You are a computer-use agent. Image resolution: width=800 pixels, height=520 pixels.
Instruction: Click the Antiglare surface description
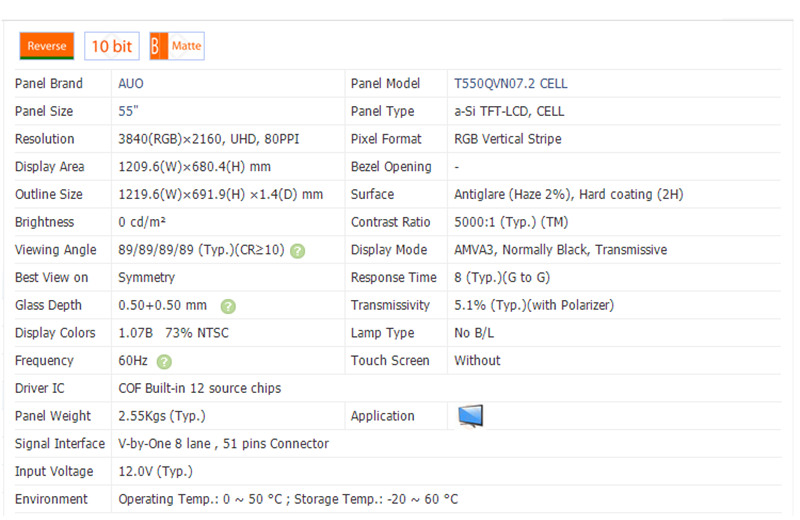tap(568, 195)
